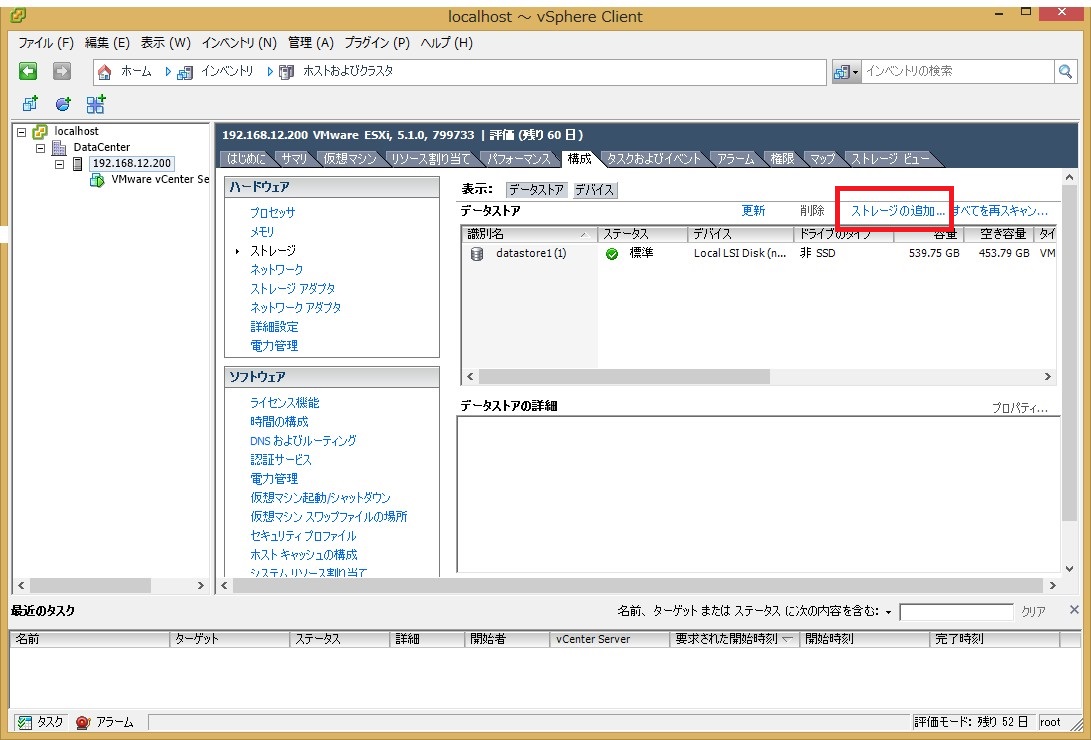1091x740 pixels.
Task: Sort tasks by 要求された開始時刻 column
Action: pos(734,638)
